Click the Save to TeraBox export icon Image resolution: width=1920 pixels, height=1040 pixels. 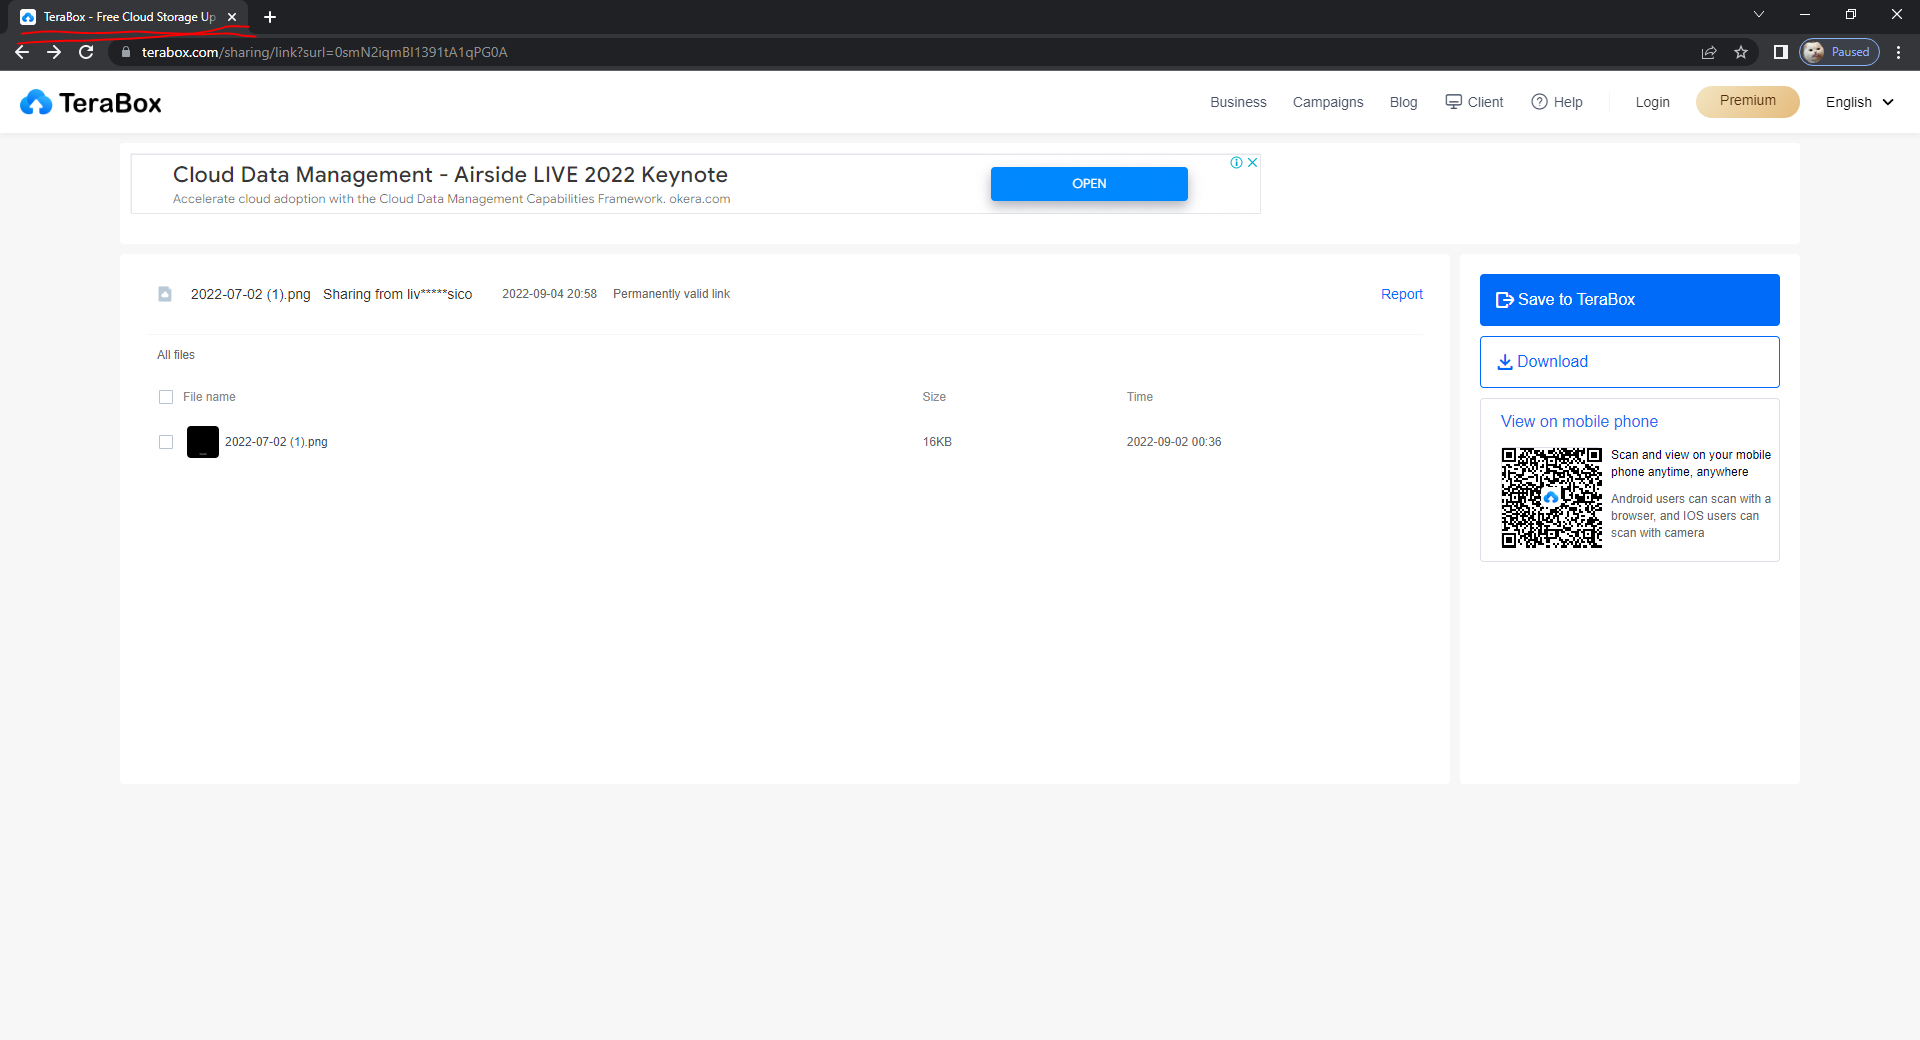tap(1505, 299)
